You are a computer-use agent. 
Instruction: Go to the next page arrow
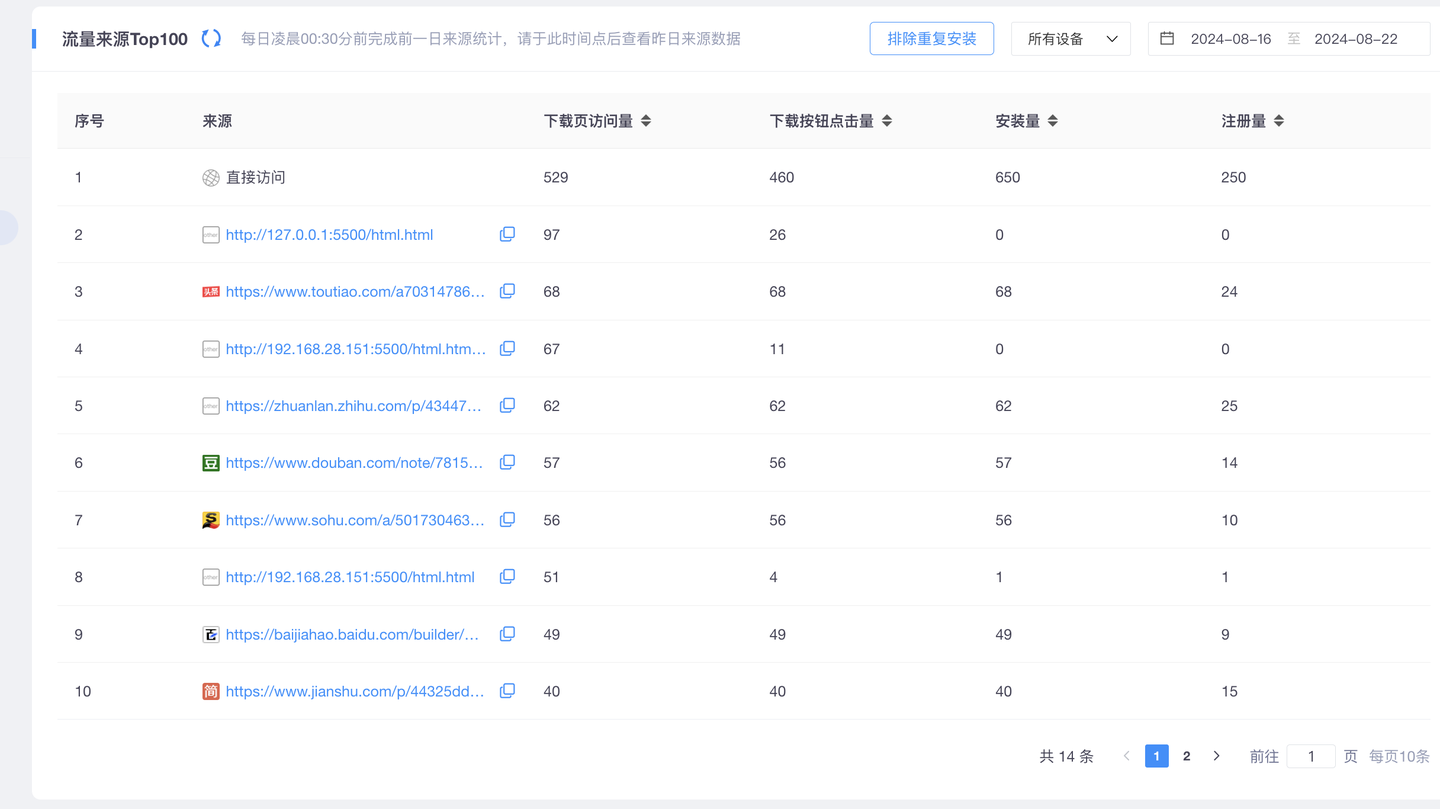(1217, 756)
